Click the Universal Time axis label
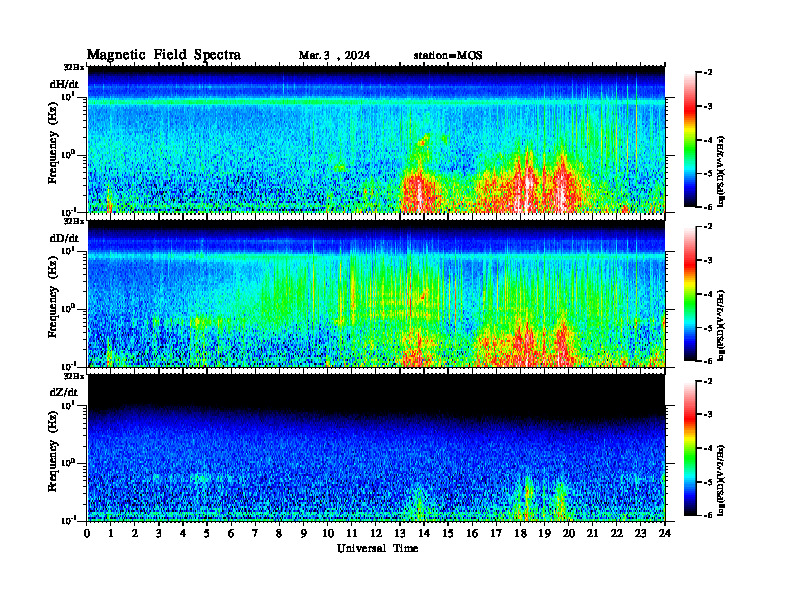 click(377, 548)
